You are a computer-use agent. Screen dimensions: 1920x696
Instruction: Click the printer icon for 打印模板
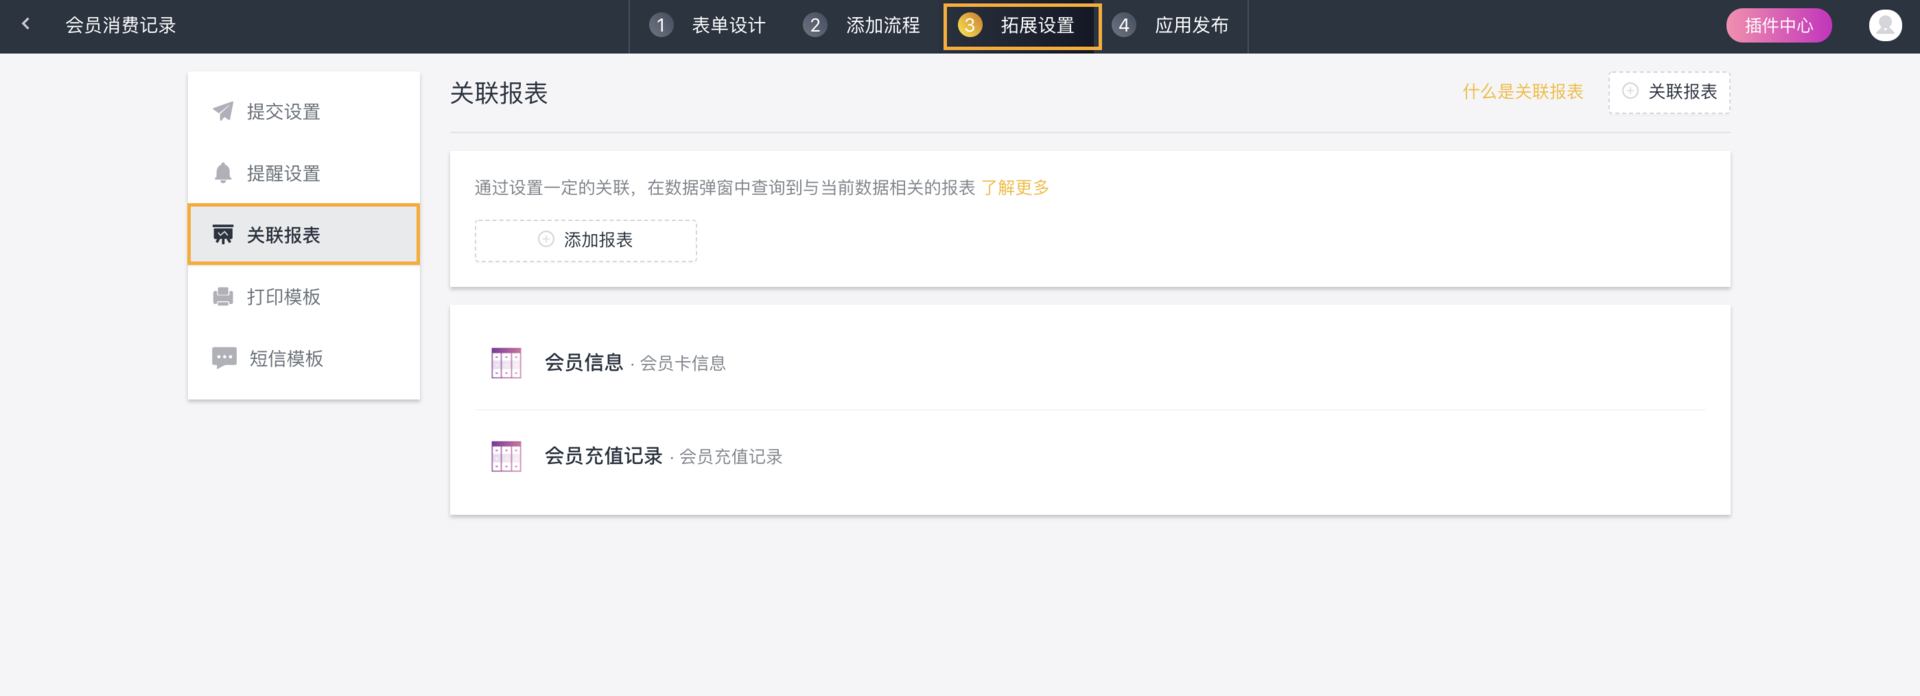pos(223,297)
